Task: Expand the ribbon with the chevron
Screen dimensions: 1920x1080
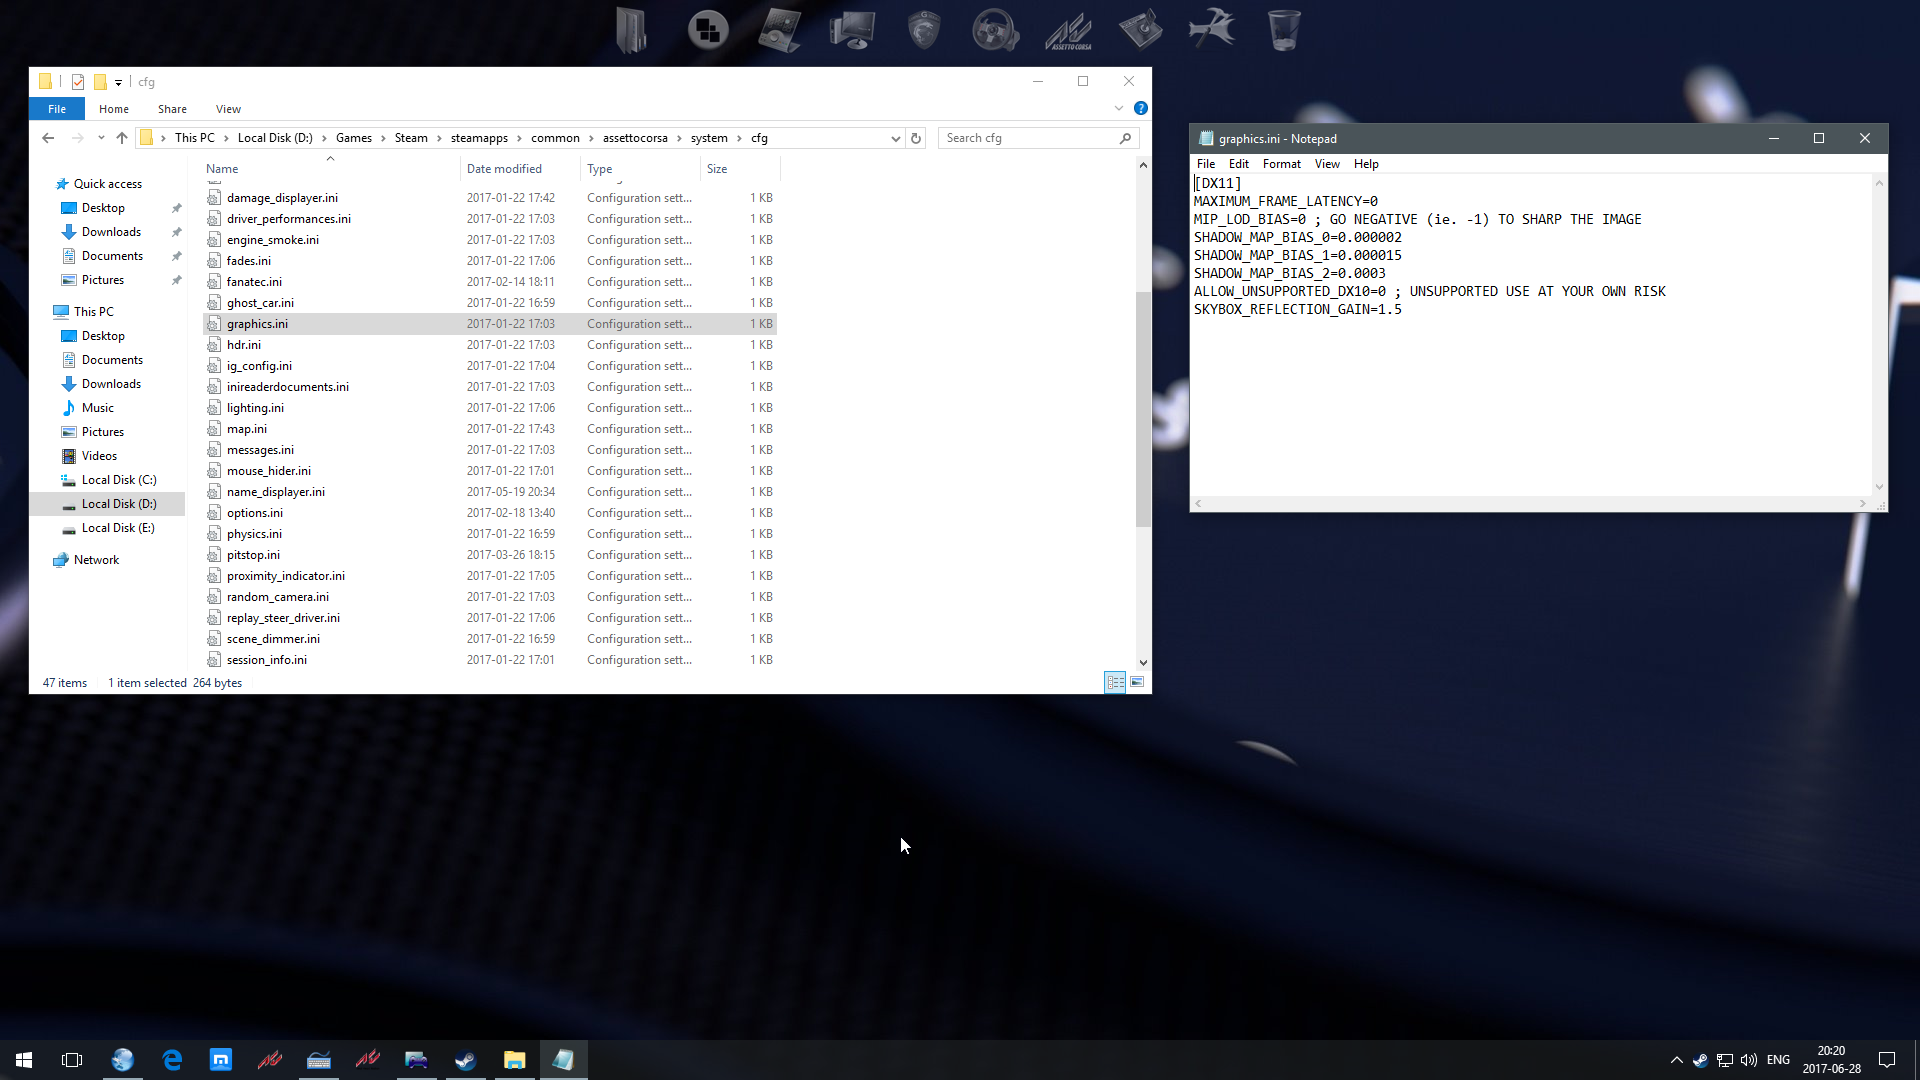Action: (1119, 108)
